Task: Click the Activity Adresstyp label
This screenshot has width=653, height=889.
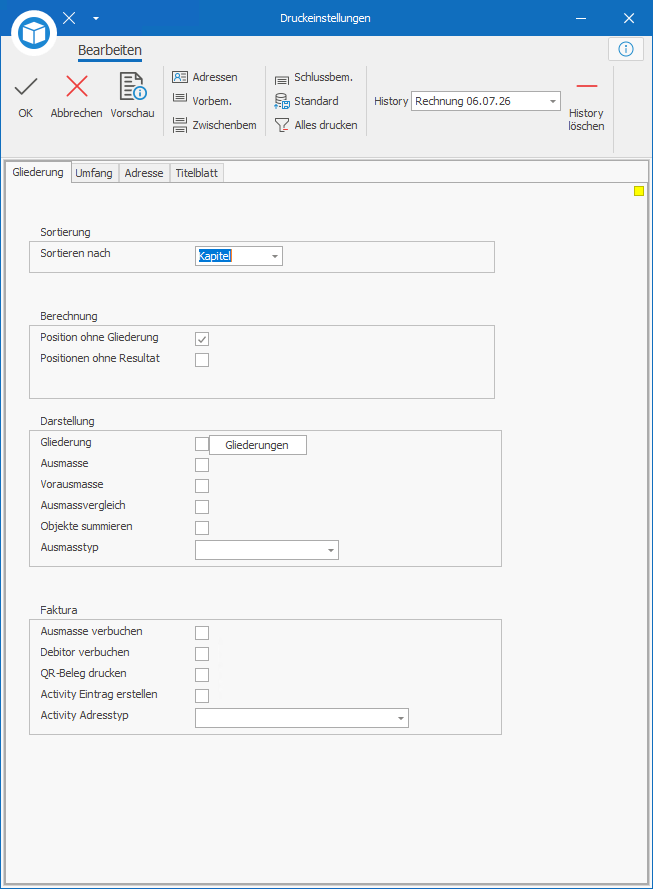Action: click(84, 715)
